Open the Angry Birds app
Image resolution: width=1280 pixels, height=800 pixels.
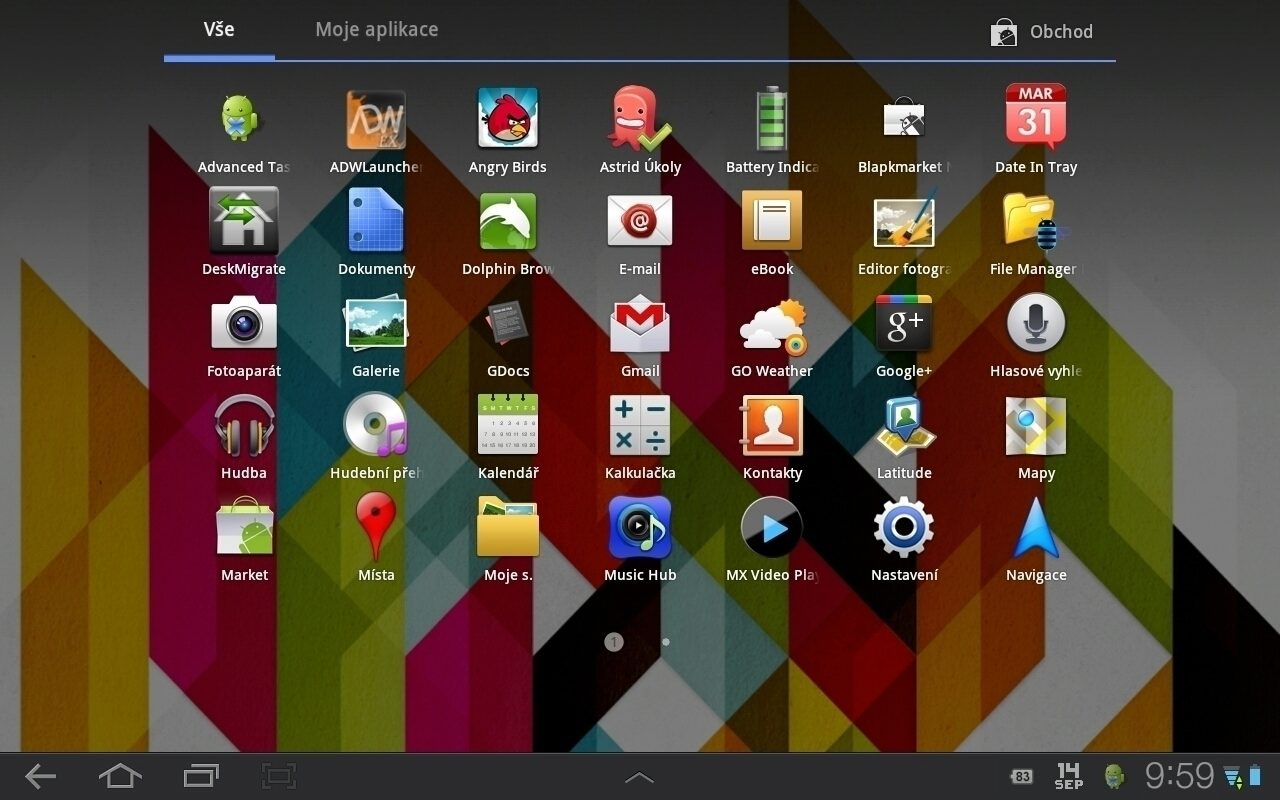coord(508,120)
